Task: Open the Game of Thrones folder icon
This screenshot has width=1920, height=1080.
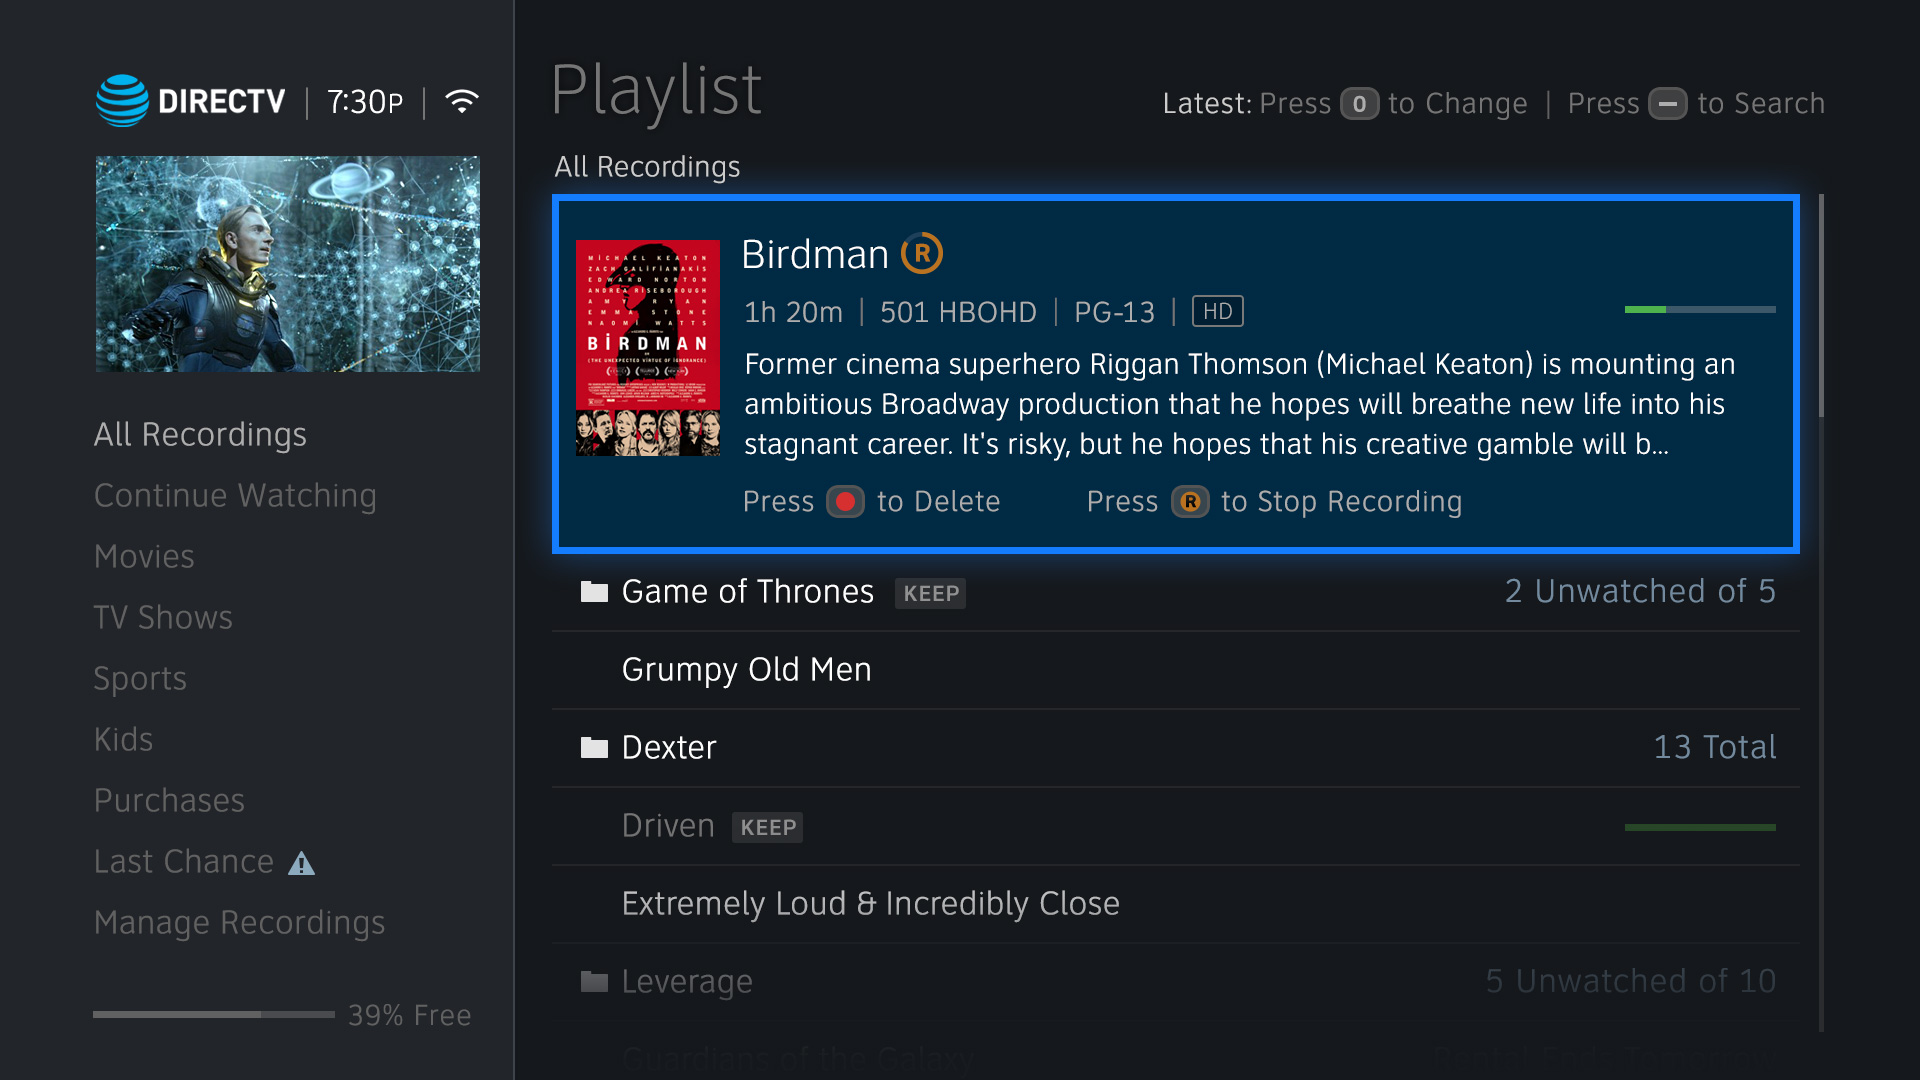Action: coord(594,592)
